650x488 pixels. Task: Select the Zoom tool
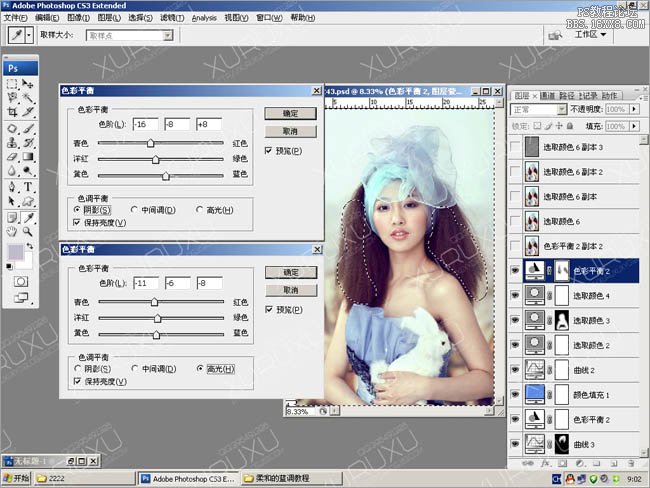(28, 231)
